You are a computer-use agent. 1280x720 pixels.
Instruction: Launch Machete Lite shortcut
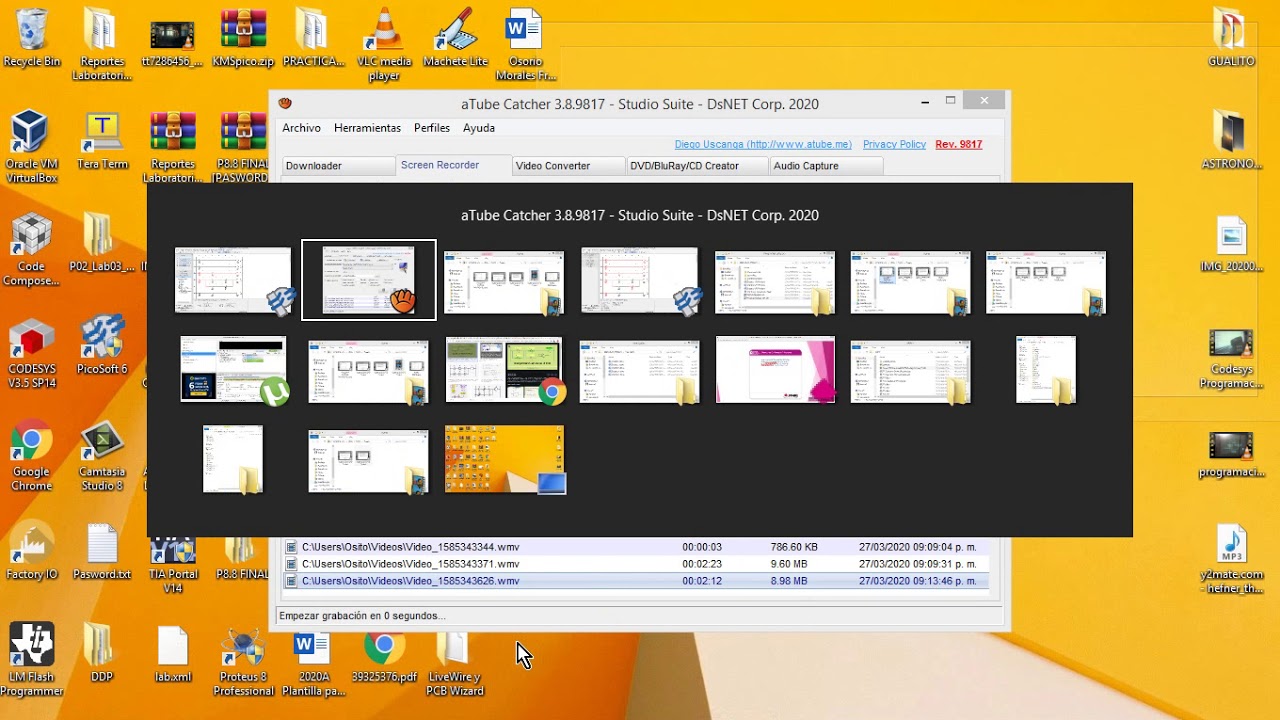click(x=455, y=38)
